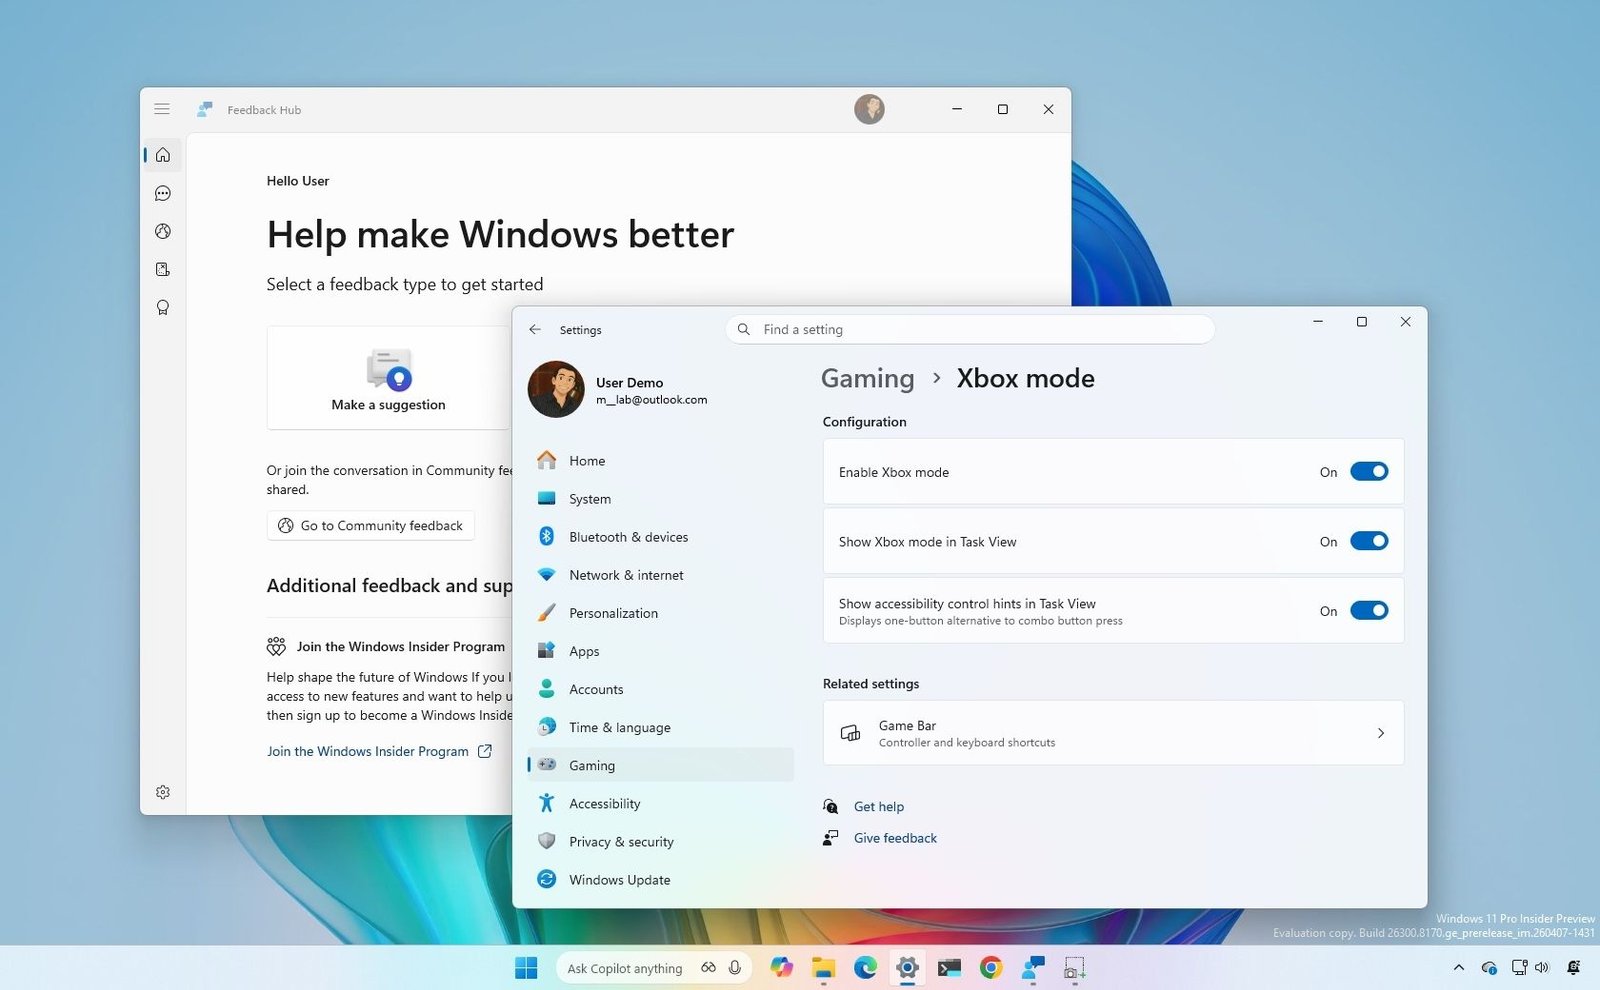Screen dimensions: 1600x990
Task: Open Windows Update settings page
Action: pyautogui.click(x=619, y=880)
